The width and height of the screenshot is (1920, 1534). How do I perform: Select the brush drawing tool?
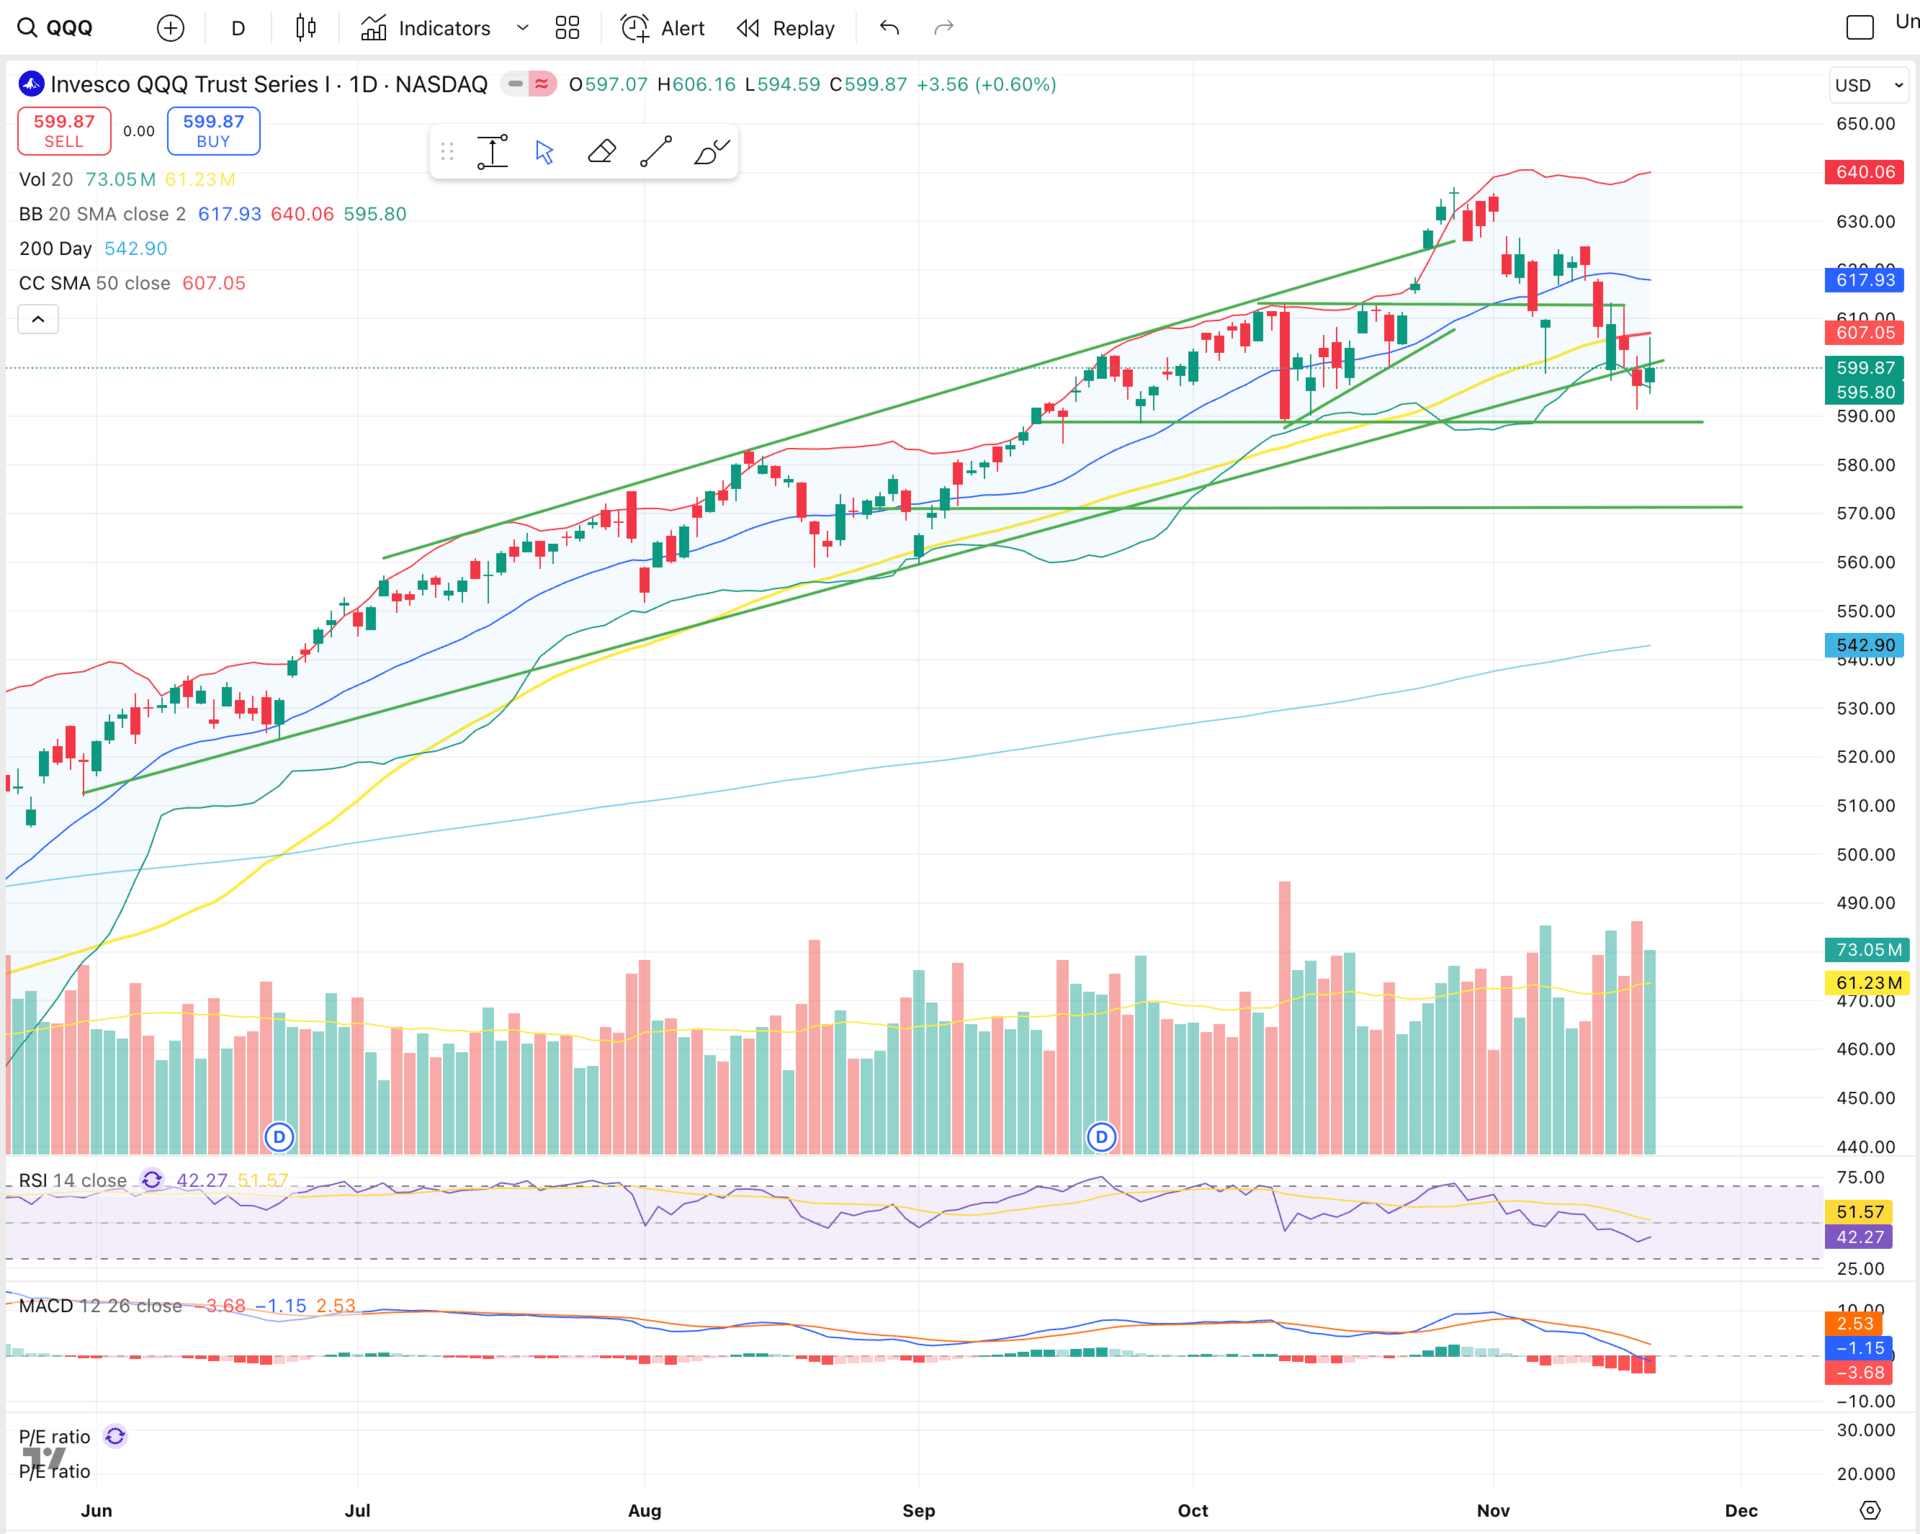point(712,152)
